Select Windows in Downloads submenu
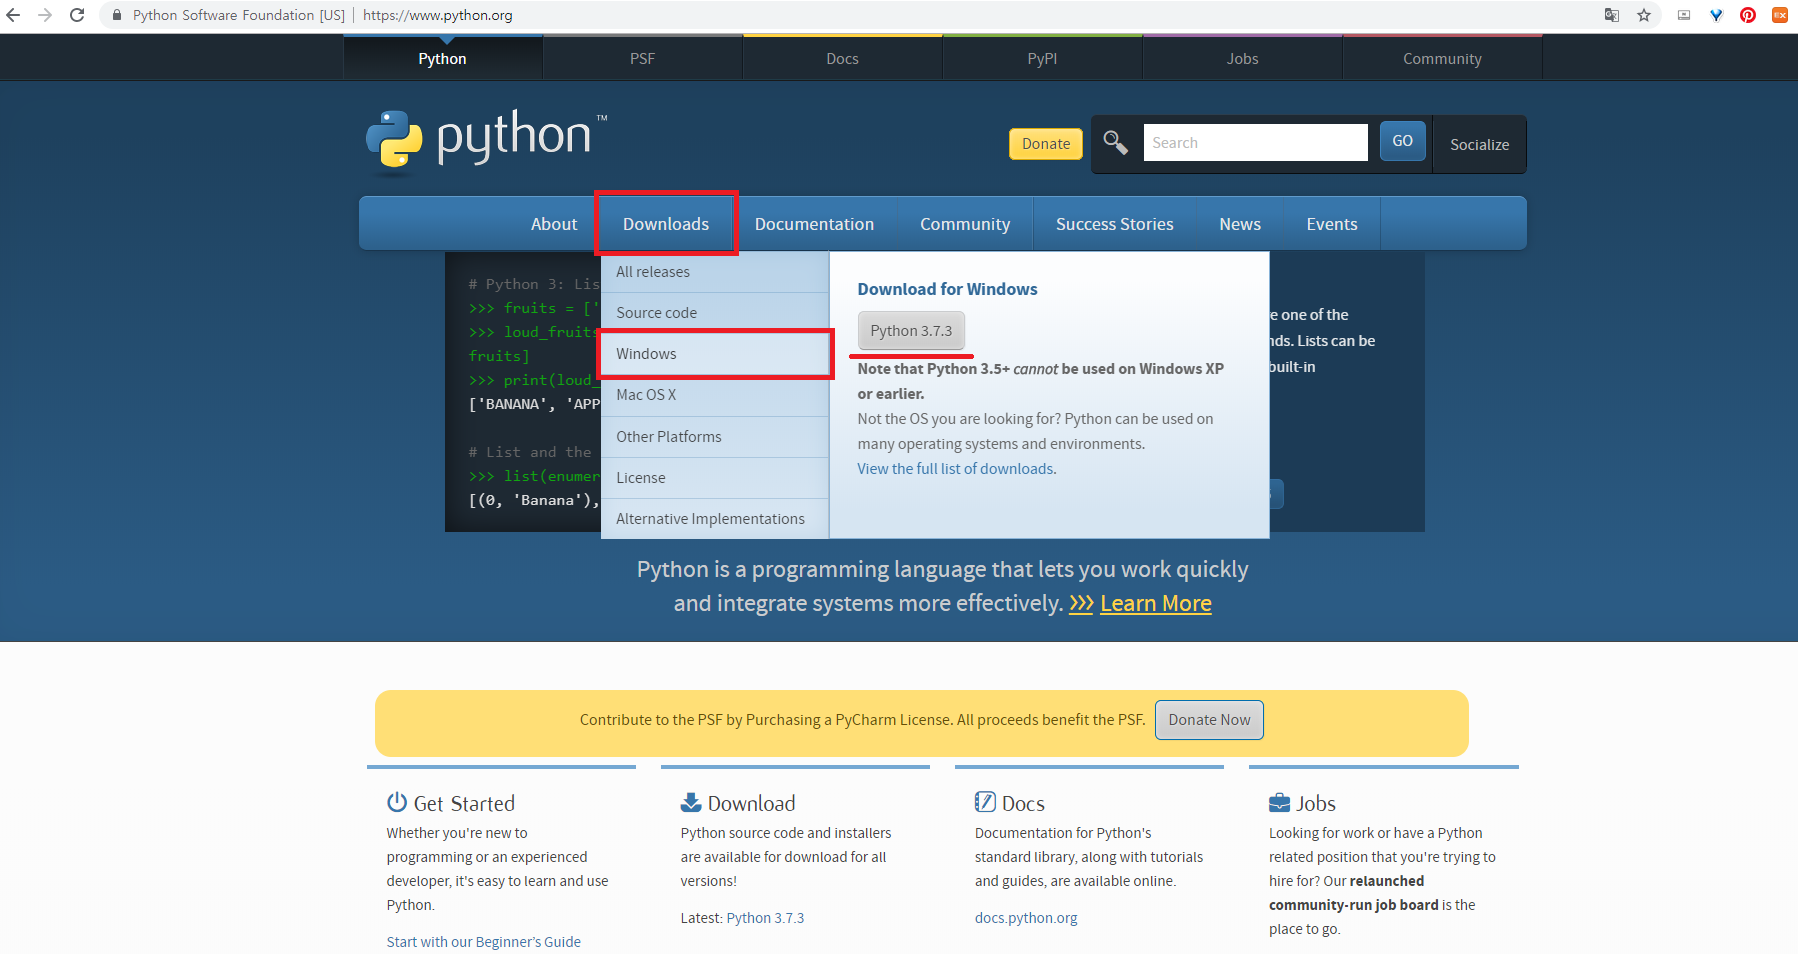This screenshot has width=1798, height=954. (x=715, y=354)
